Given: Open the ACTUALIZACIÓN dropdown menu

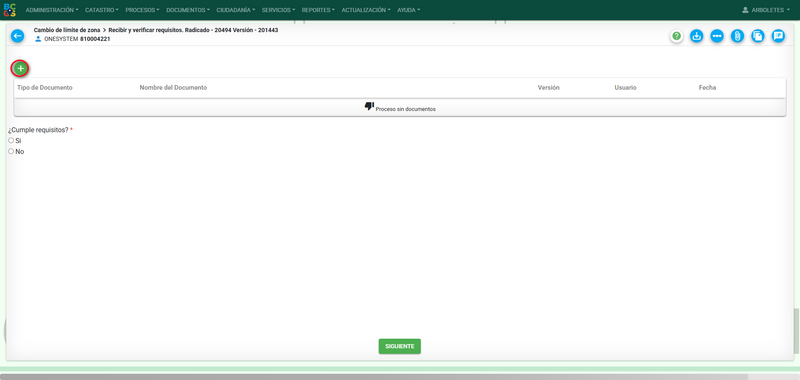Looking at the screenshot, I should coord(366,10).
